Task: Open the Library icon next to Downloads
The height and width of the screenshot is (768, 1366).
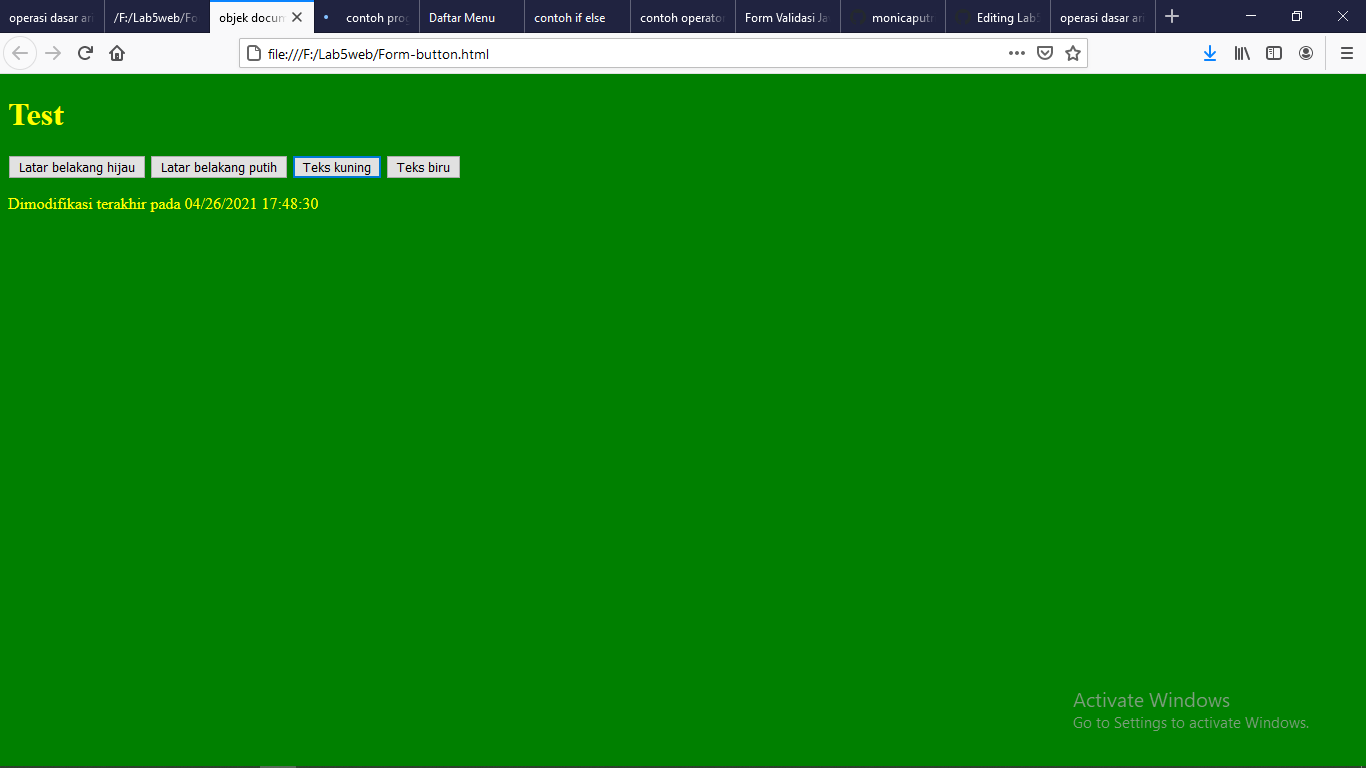Action: tap(1242, 53)
